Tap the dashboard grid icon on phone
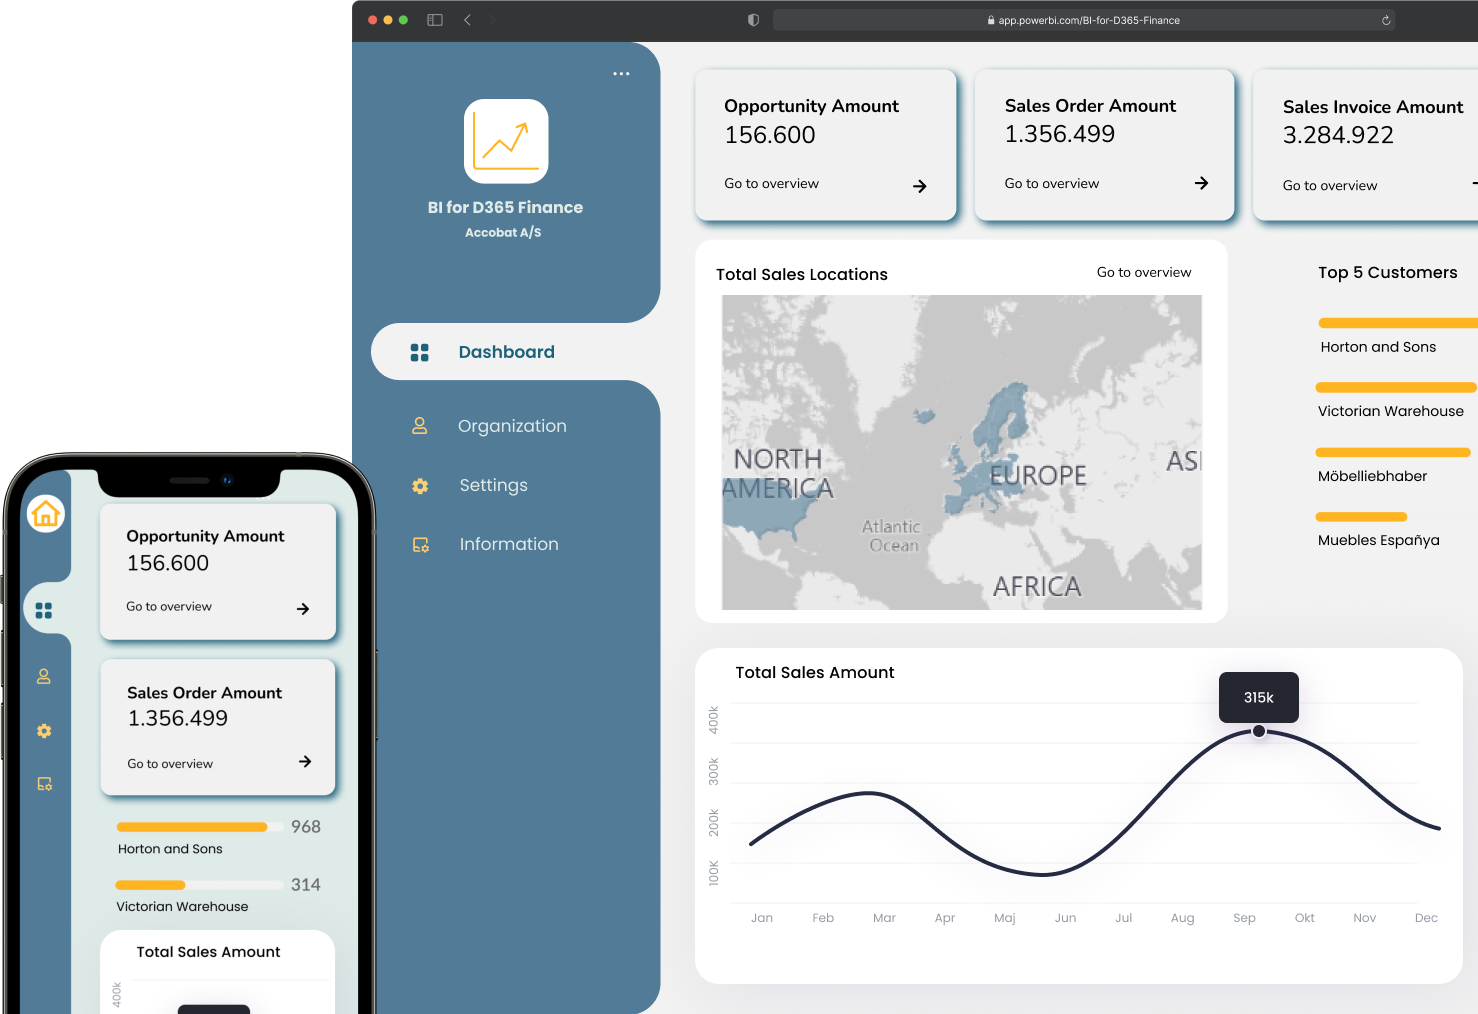 [x=44, y=610]
